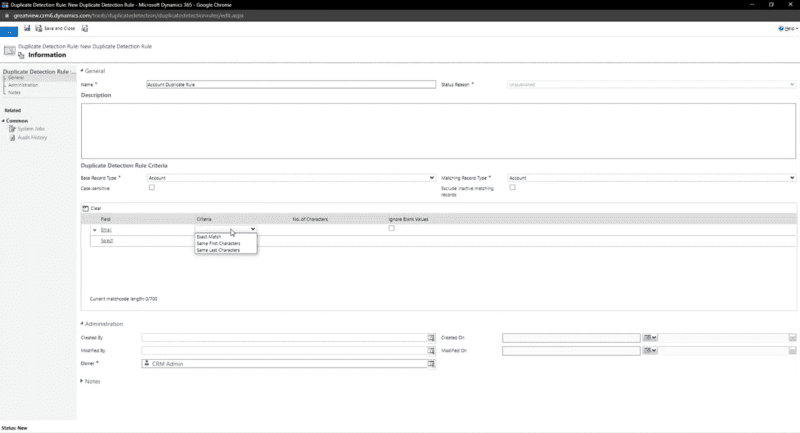Viewport: 800px width, 433px height.
Task: Click the No. of Characters column header
Action: [x=310, y=219]
